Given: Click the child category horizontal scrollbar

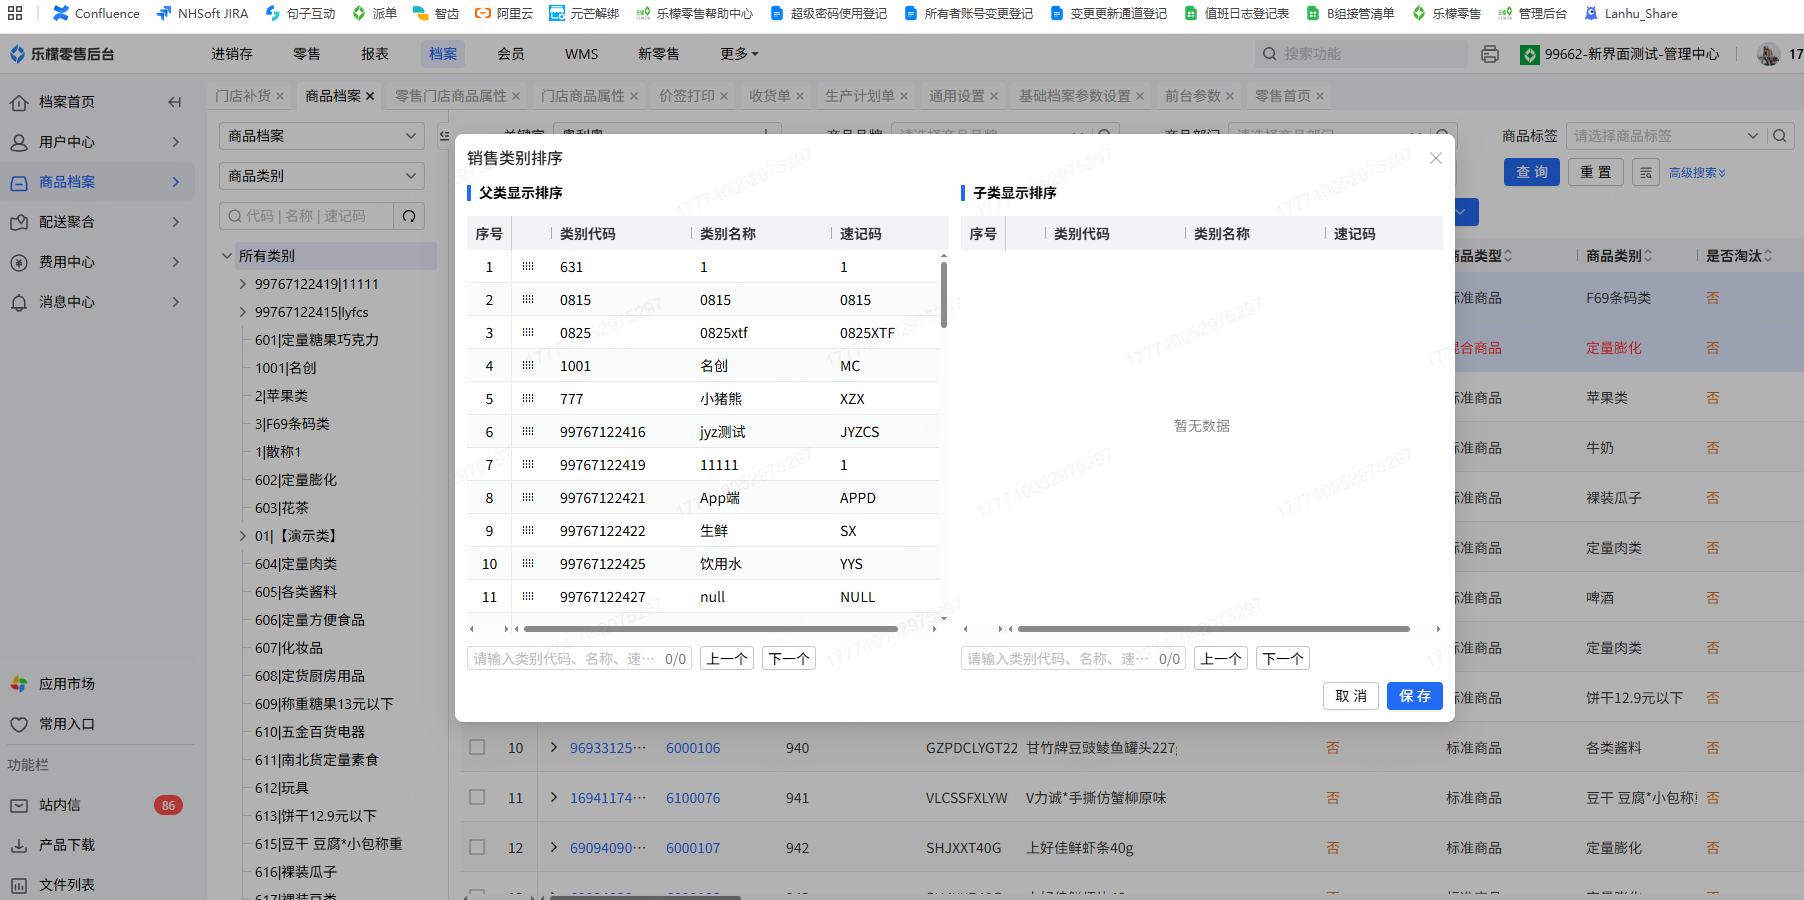Looking at the screenshot, I should click(x=1214, y=629).
